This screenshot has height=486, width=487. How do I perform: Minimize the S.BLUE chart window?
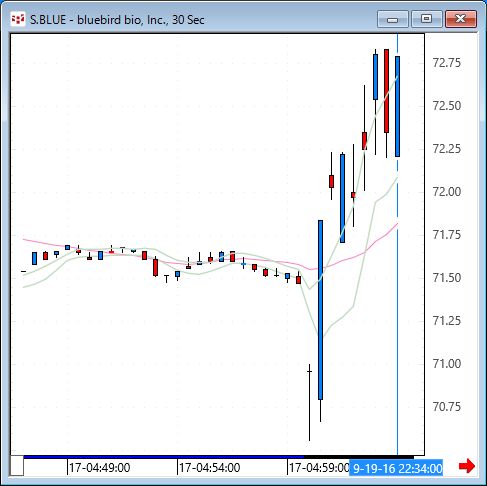[393, 19]
